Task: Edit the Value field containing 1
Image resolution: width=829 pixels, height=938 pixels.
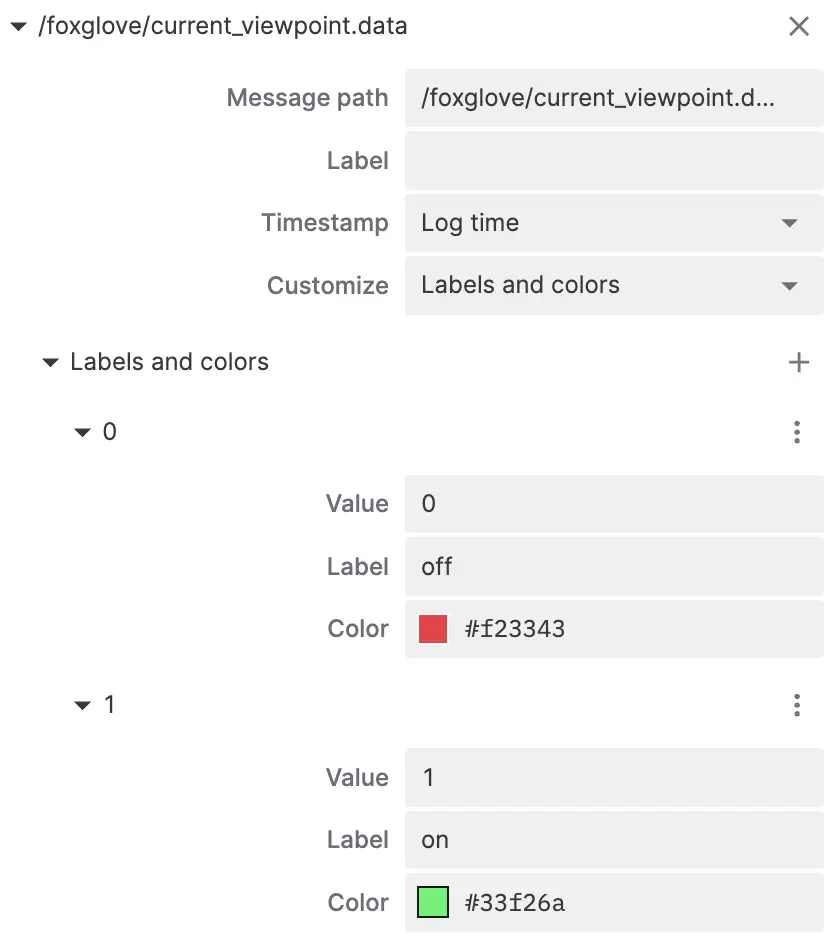Action: (613, 778)
